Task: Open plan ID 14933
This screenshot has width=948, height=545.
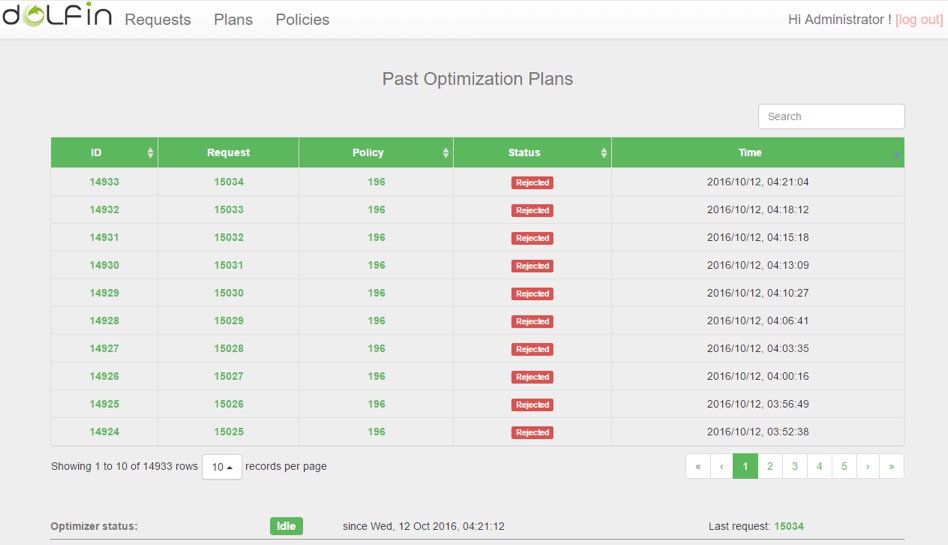Action: pyautogui.click(x=104, y=182)
